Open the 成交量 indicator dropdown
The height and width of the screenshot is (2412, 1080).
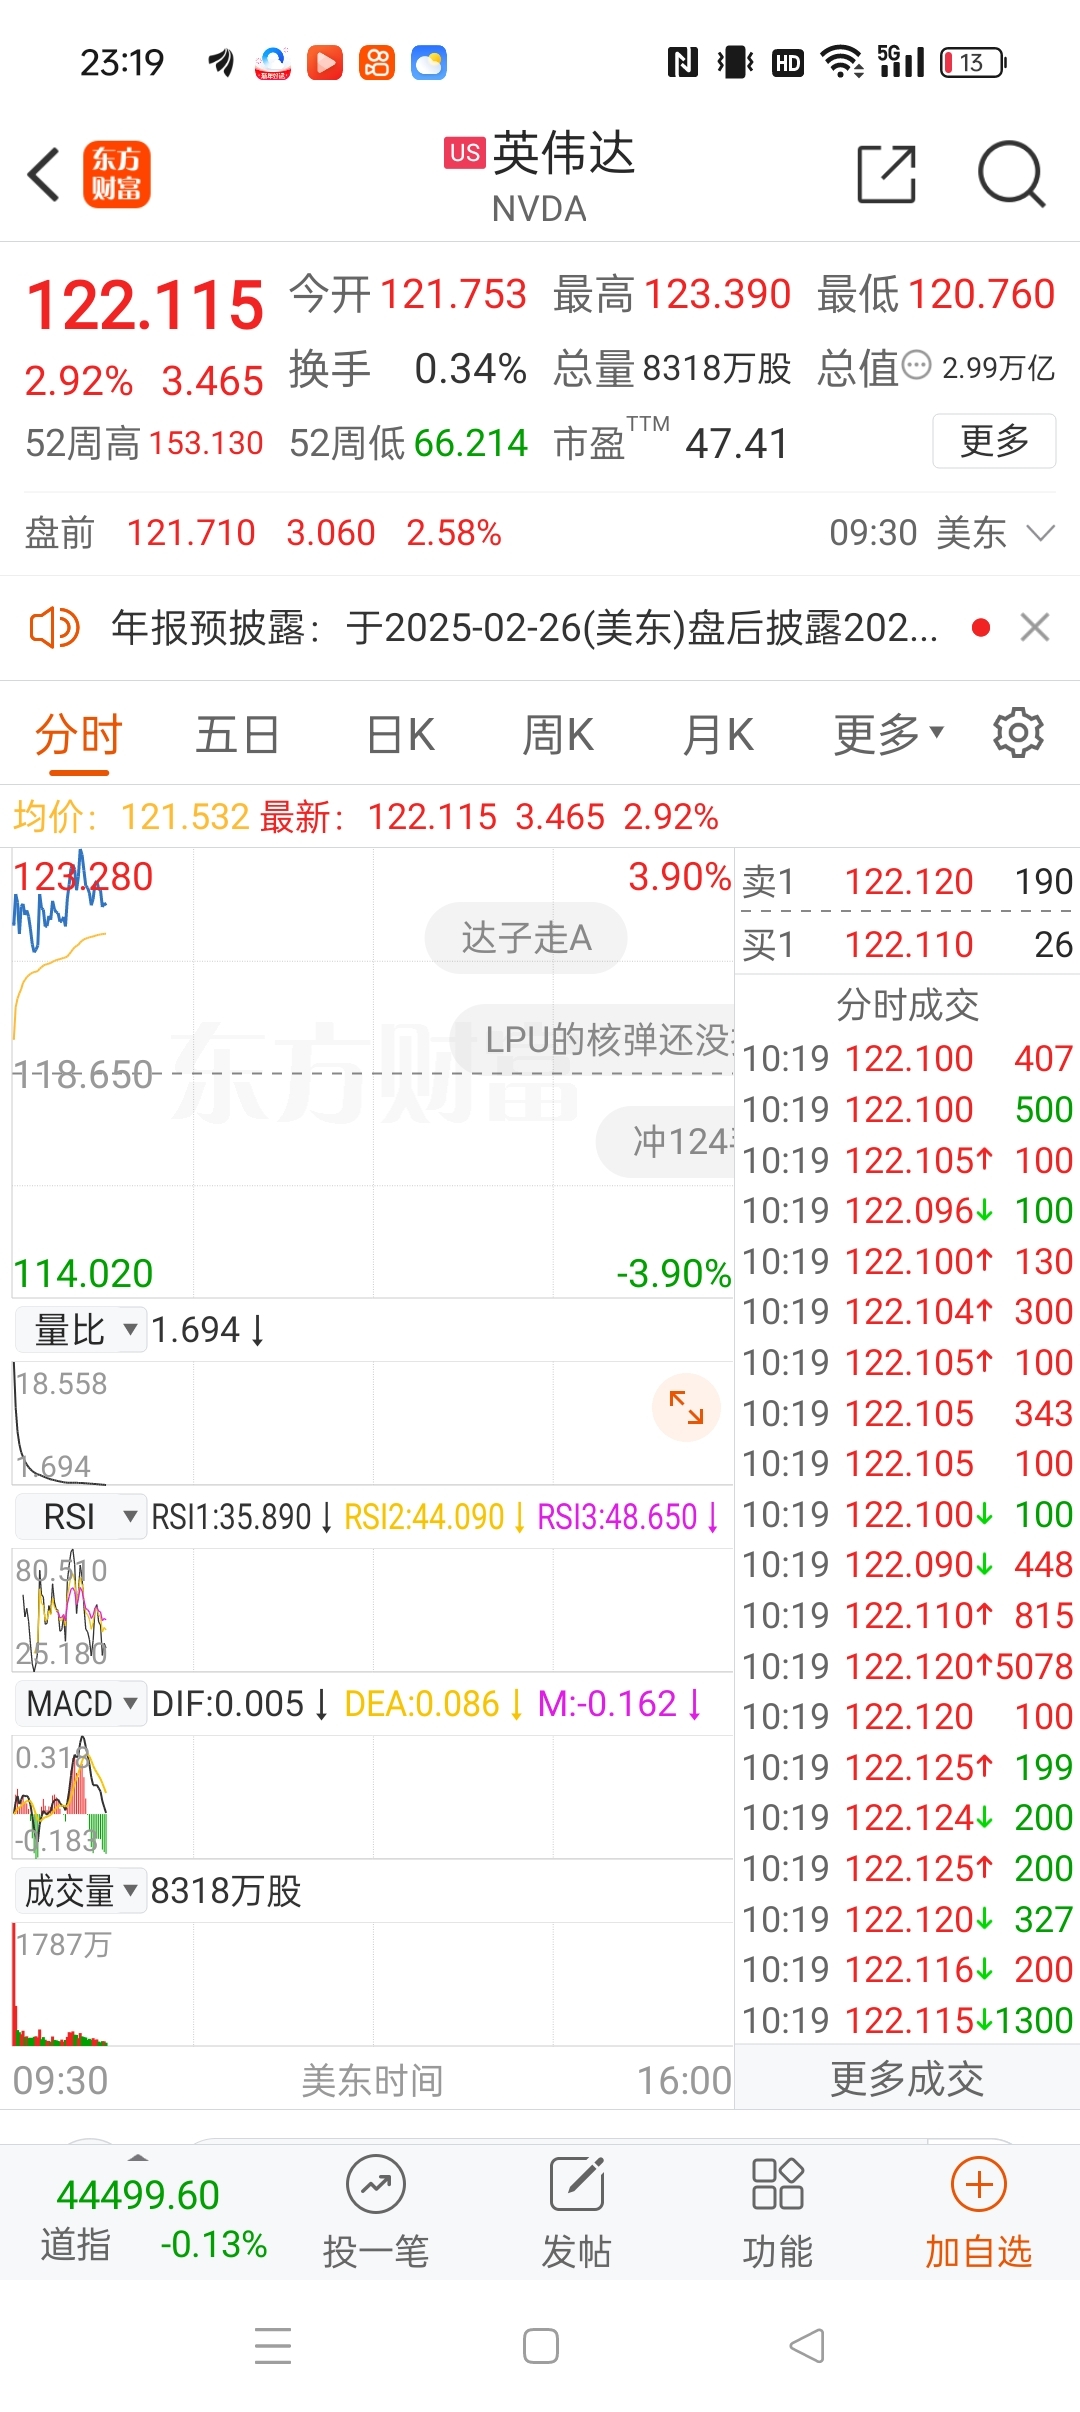pos(81,1890)
